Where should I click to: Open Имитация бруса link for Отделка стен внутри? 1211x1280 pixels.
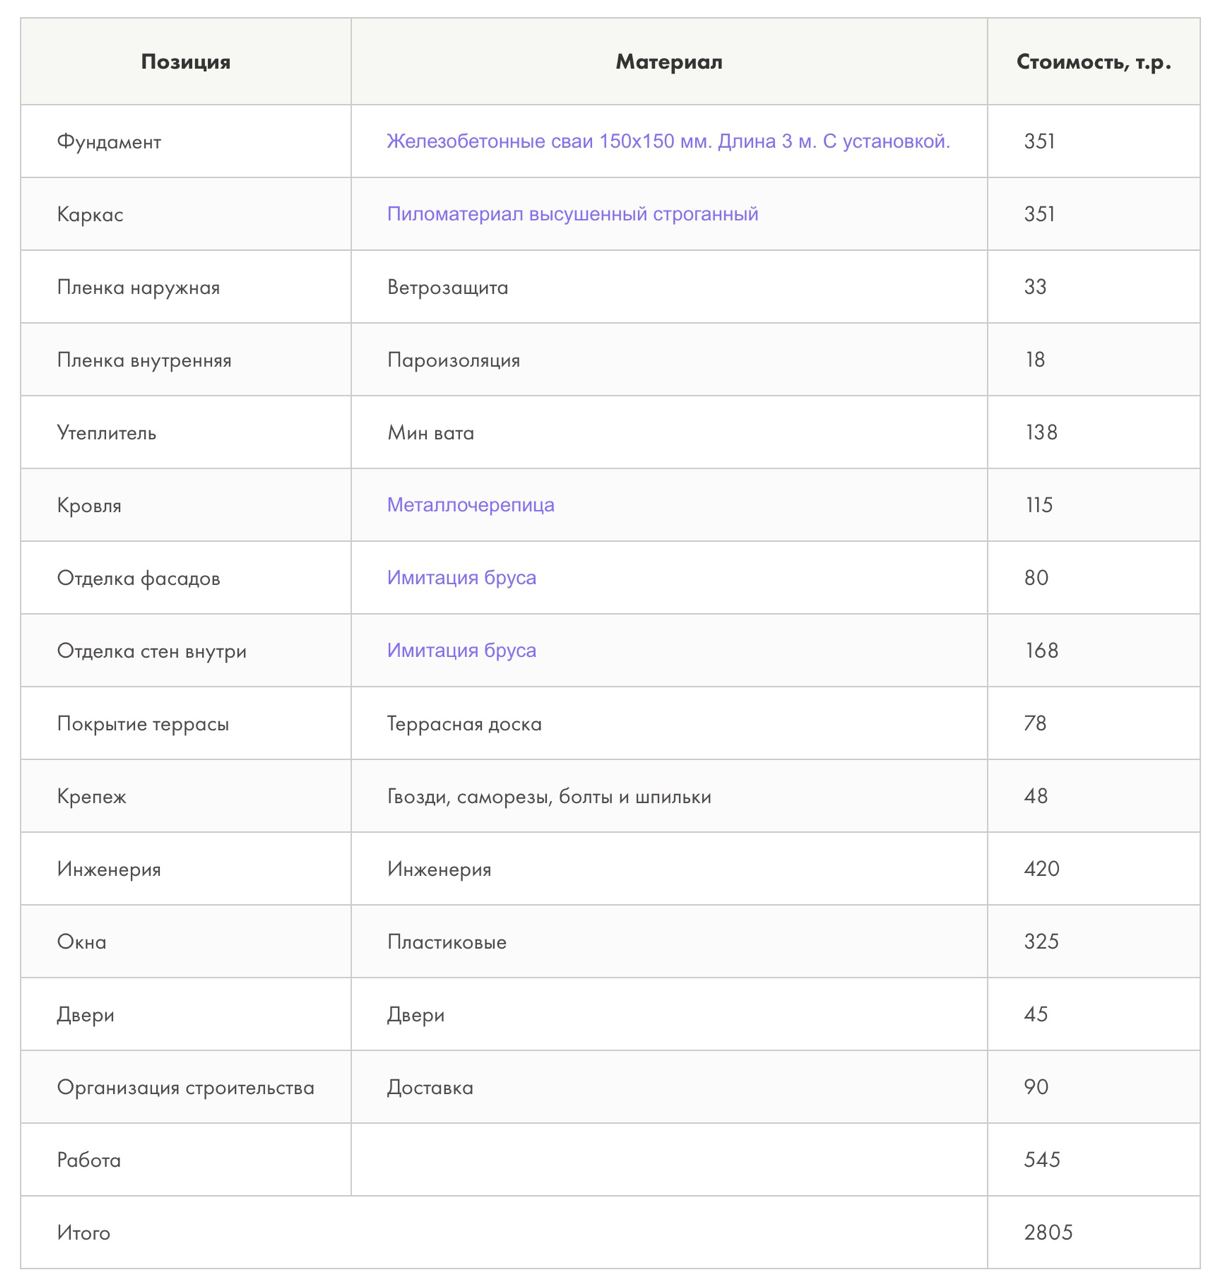[x=461, y=651]
